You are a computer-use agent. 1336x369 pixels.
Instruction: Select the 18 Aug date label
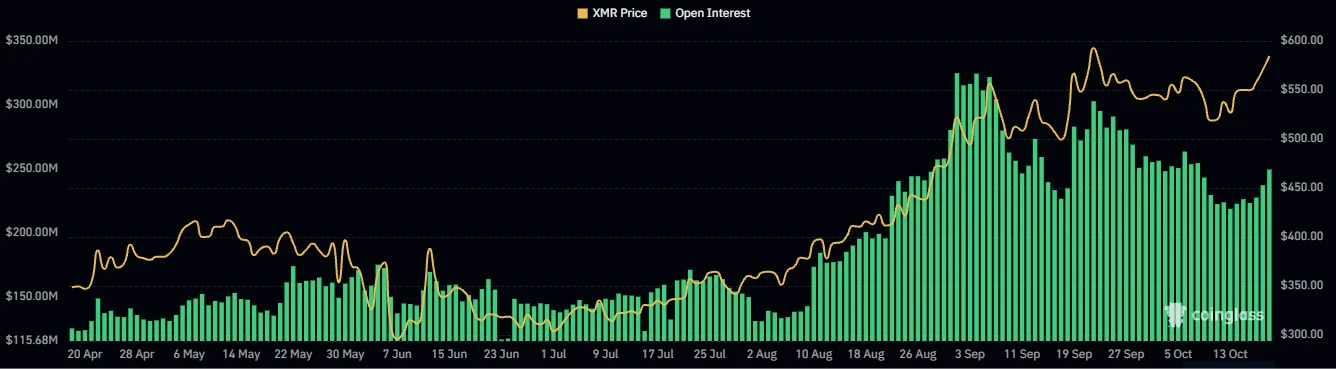pos(866,354)
